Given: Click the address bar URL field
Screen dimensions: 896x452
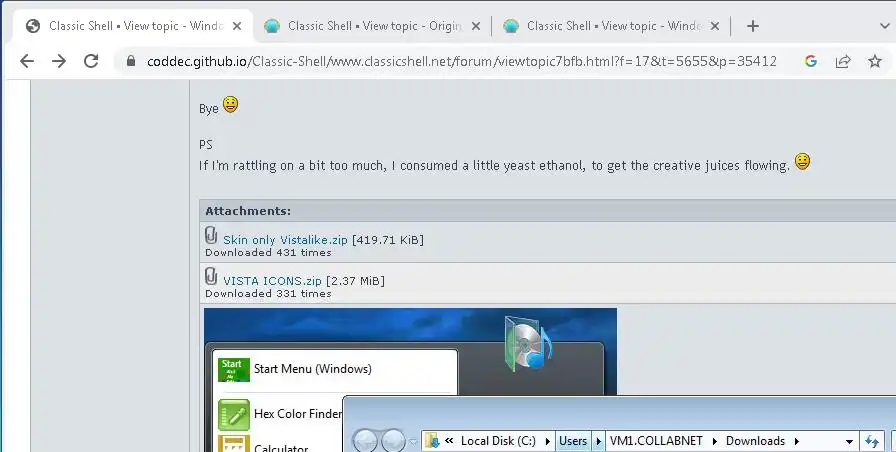Looking at the screenshot, I should pyautogui.click(x=462, y=61).
